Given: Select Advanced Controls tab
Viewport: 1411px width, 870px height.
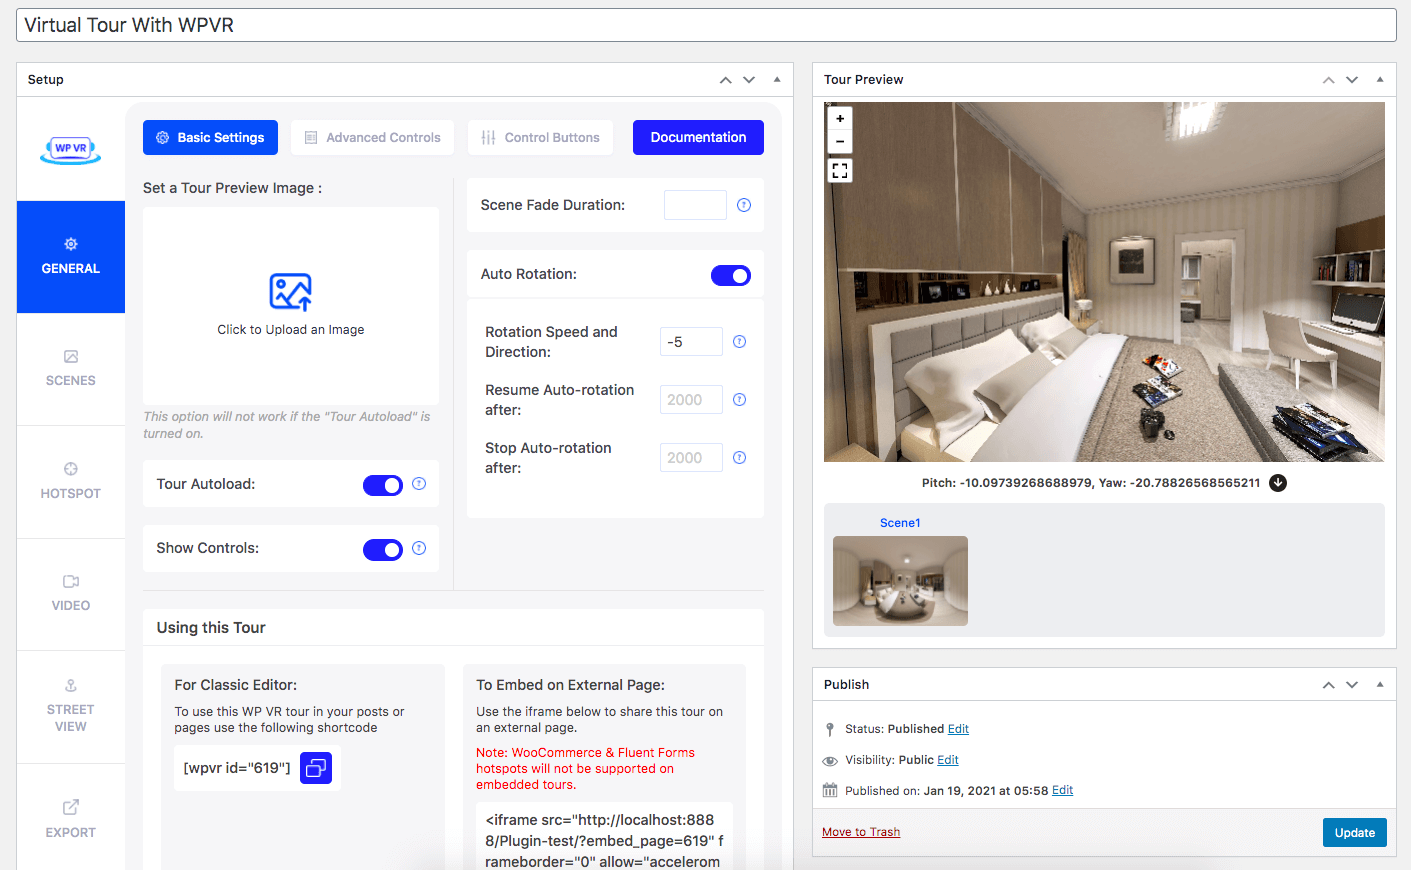Looking at the screenshot, I should pos(372,138).
